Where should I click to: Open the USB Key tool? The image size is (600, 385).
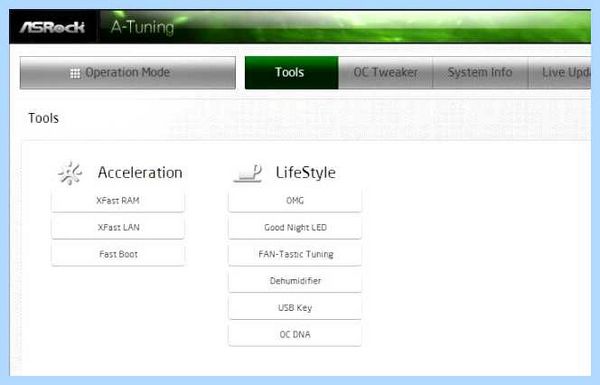[295, 308]
